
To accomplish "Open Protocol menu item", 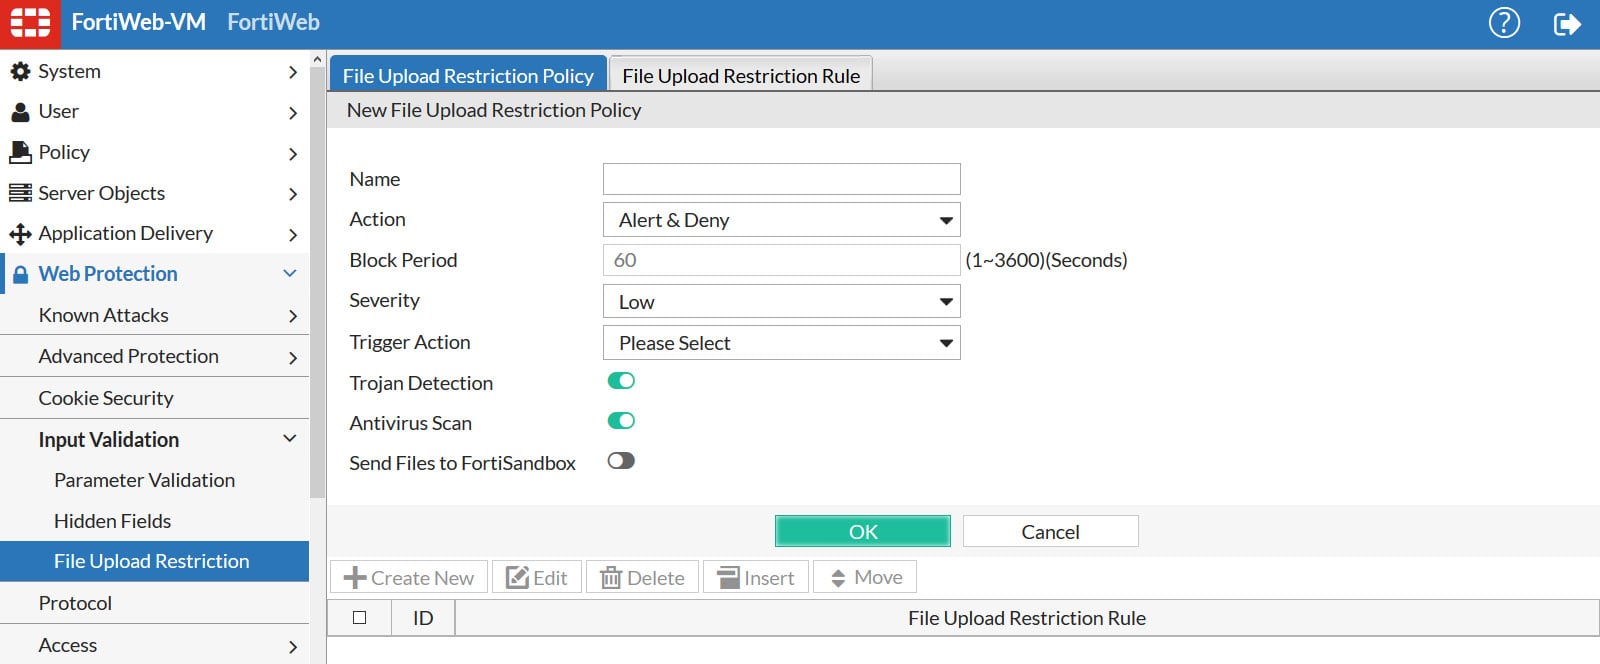I will (154, 603).
